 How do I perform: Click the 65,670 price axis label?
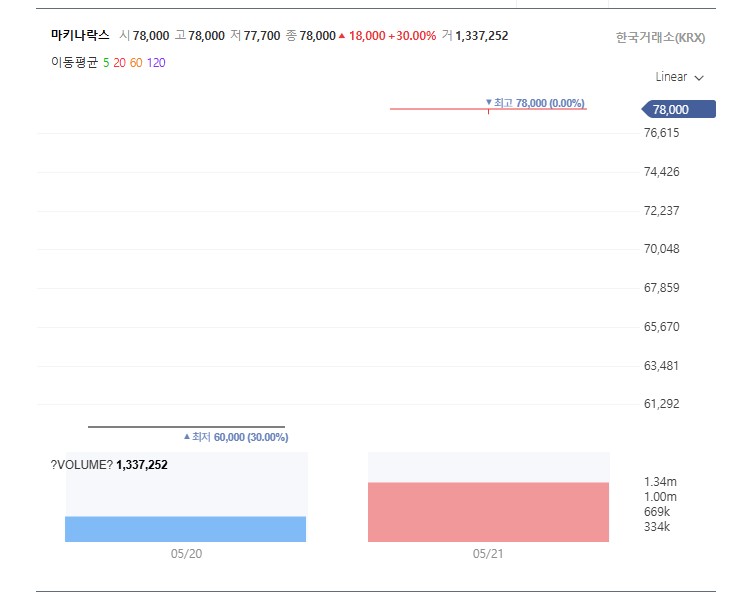pyautogui.click(x=661, y=327)
